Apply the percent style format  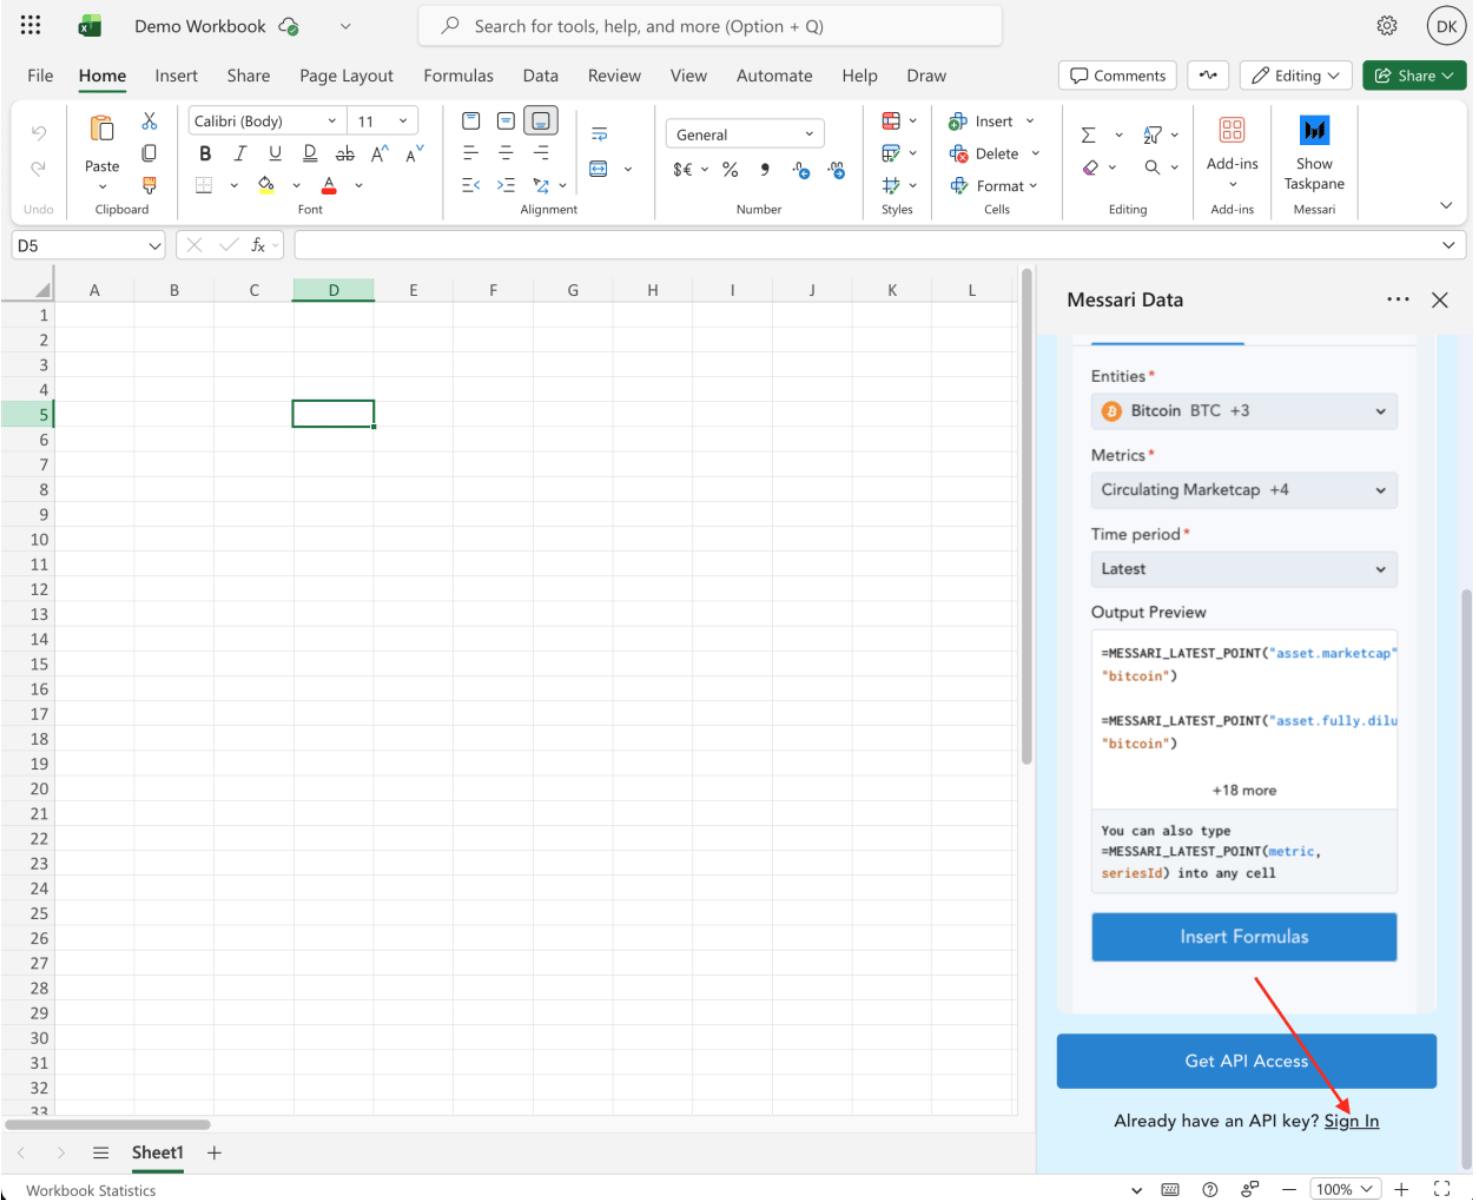coord(730,170)
